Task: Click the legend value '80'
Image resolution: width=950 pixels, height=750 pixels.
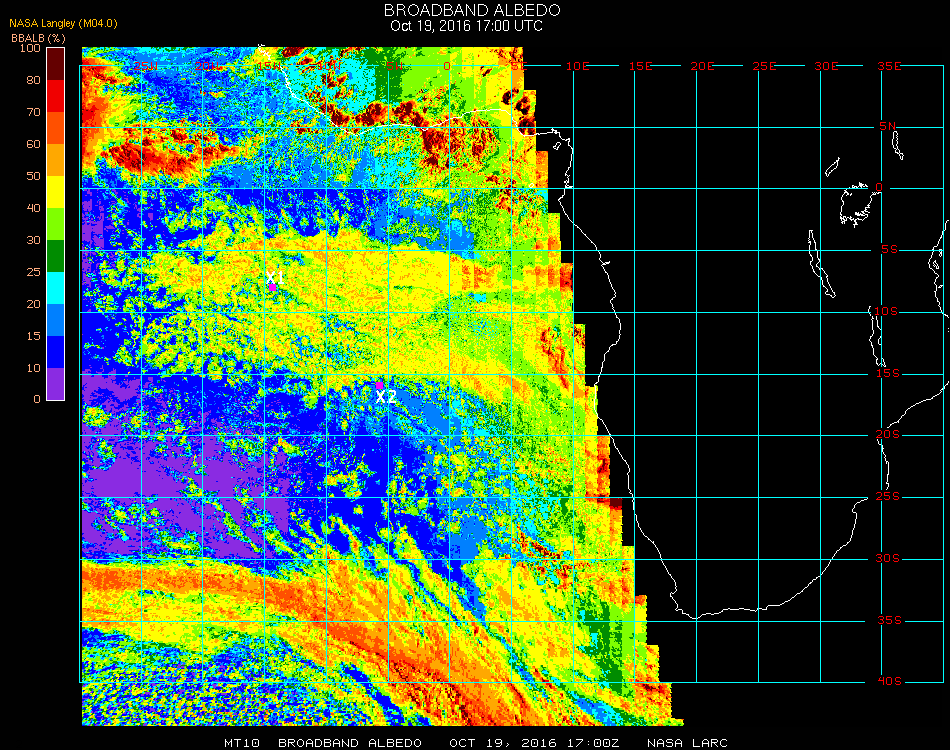Action: coord(33,80)
